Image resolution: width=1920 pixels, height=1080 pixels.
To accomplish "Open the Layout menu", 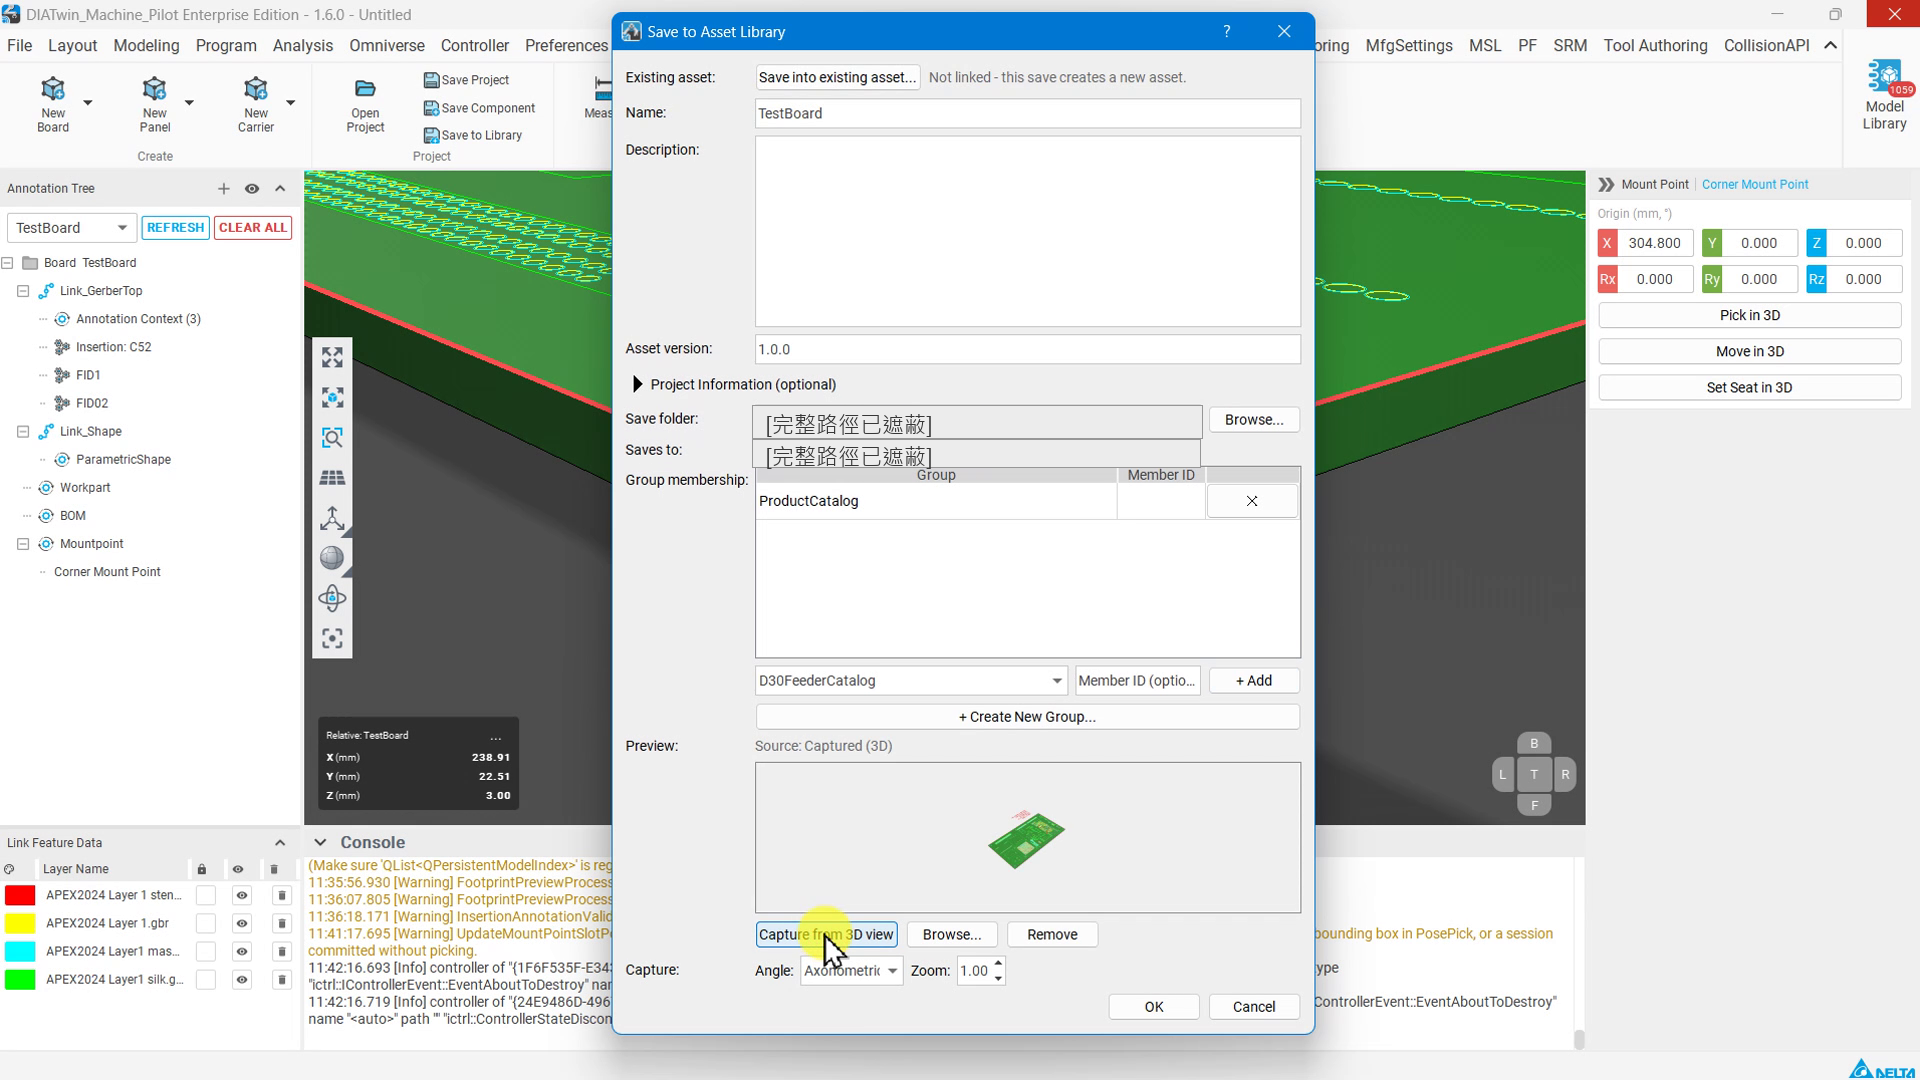I will [x=72, y=46].
